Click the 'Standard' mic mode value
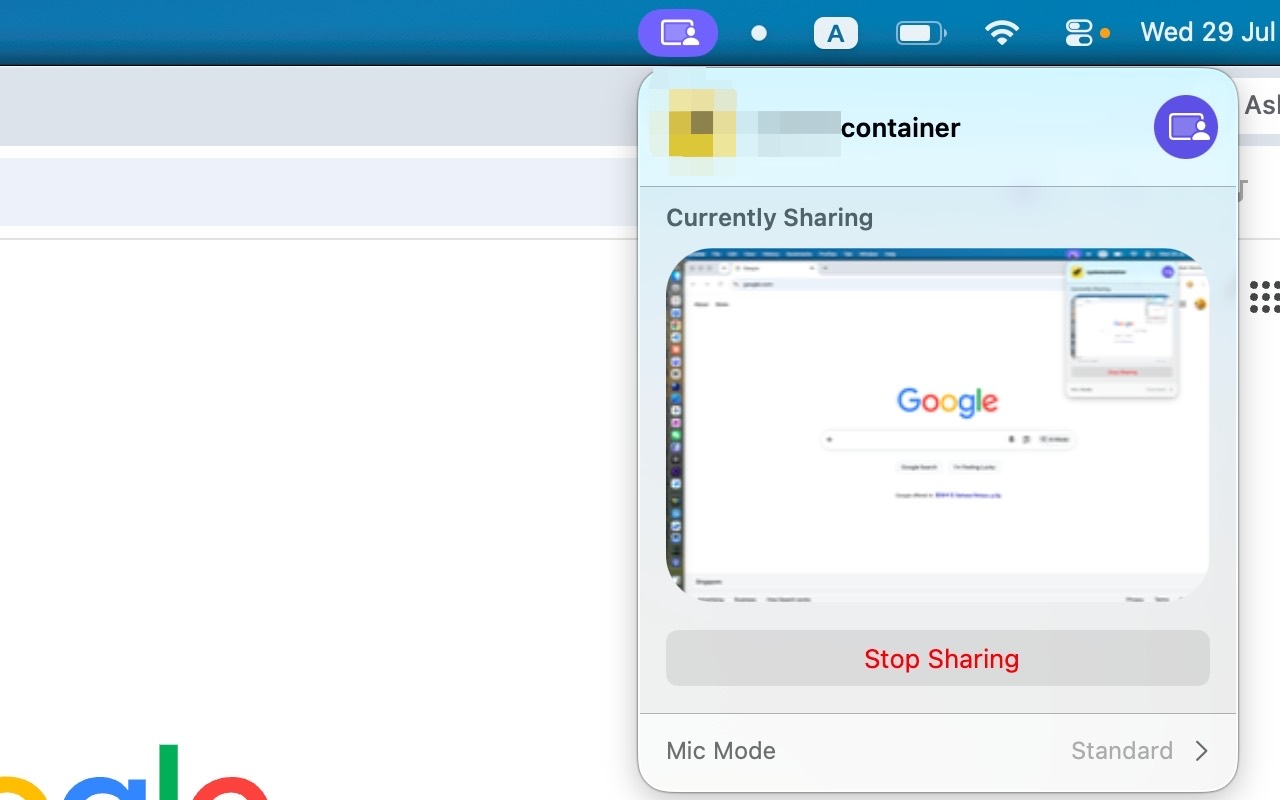Image resolution: width=1280 pixels, height=800 pixels. point(1122,751)
